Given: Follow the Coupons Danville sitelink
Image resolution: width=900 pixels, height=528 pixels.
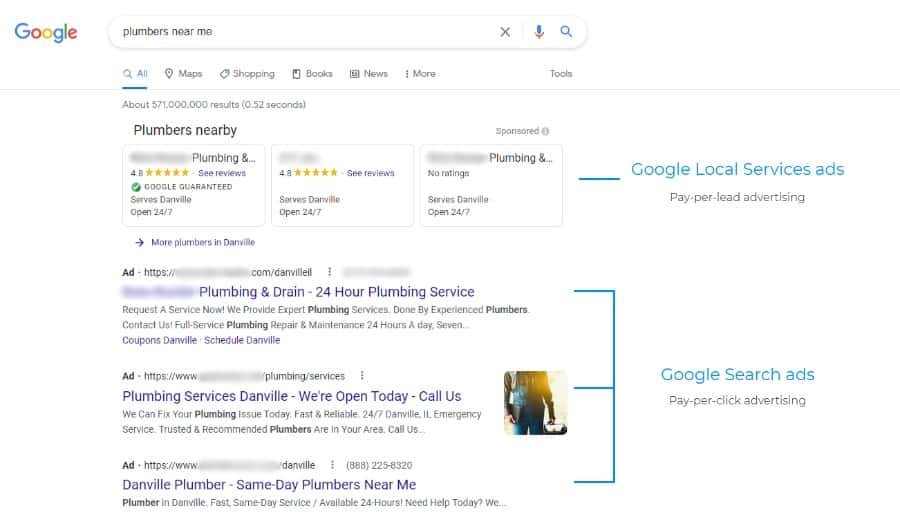Looking at the screenshot, I should coord(160,340).
